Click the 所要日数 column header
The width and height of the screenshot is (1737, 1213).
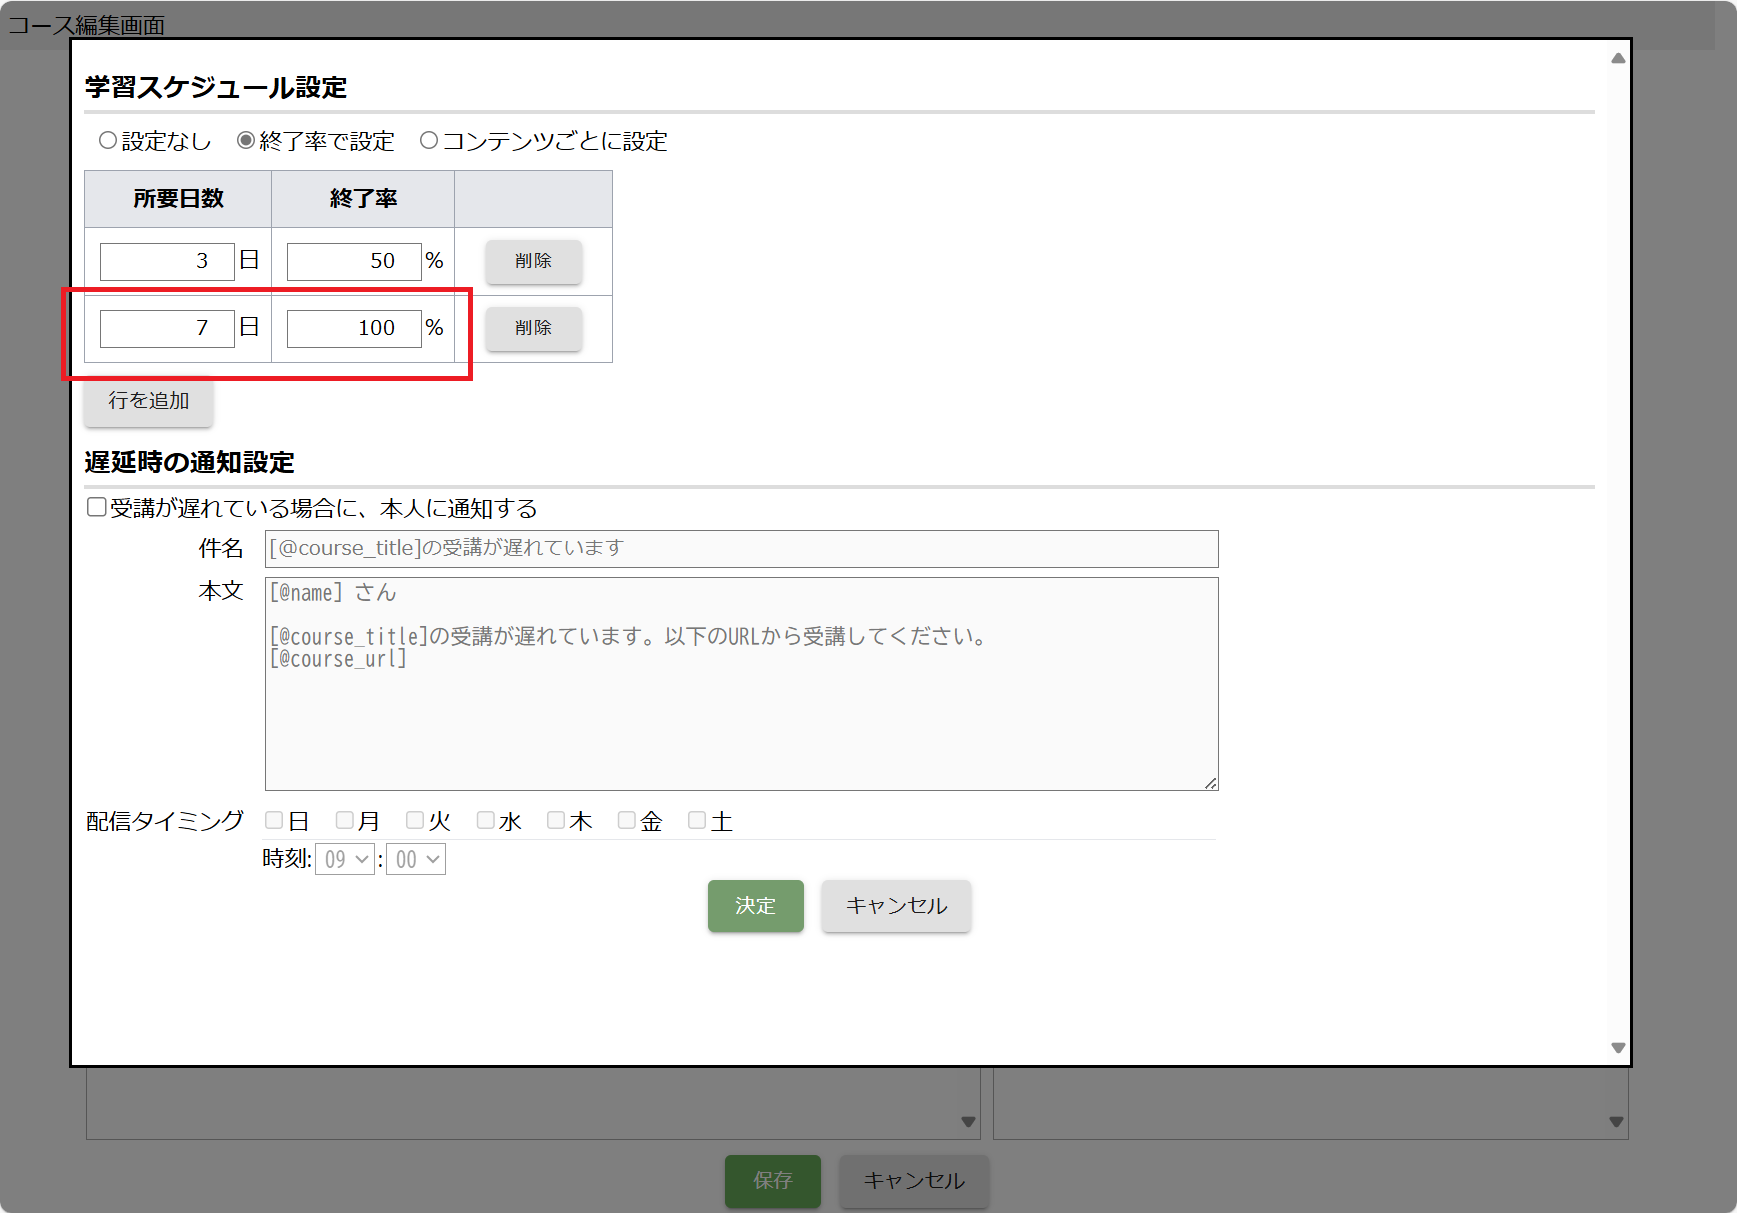tap(178, 199)
